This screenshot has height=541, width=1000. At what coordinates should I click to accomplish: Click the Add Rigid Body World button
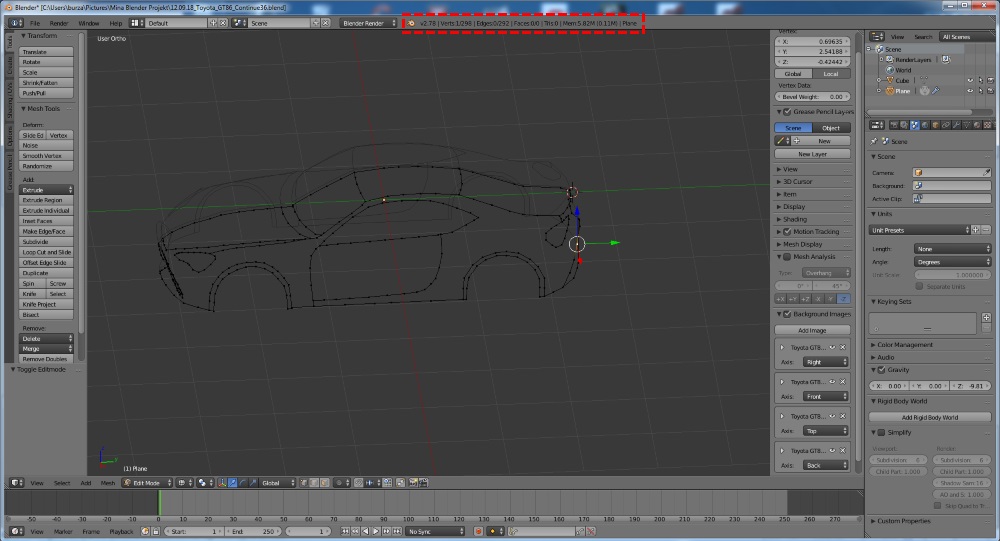(930, 417)
